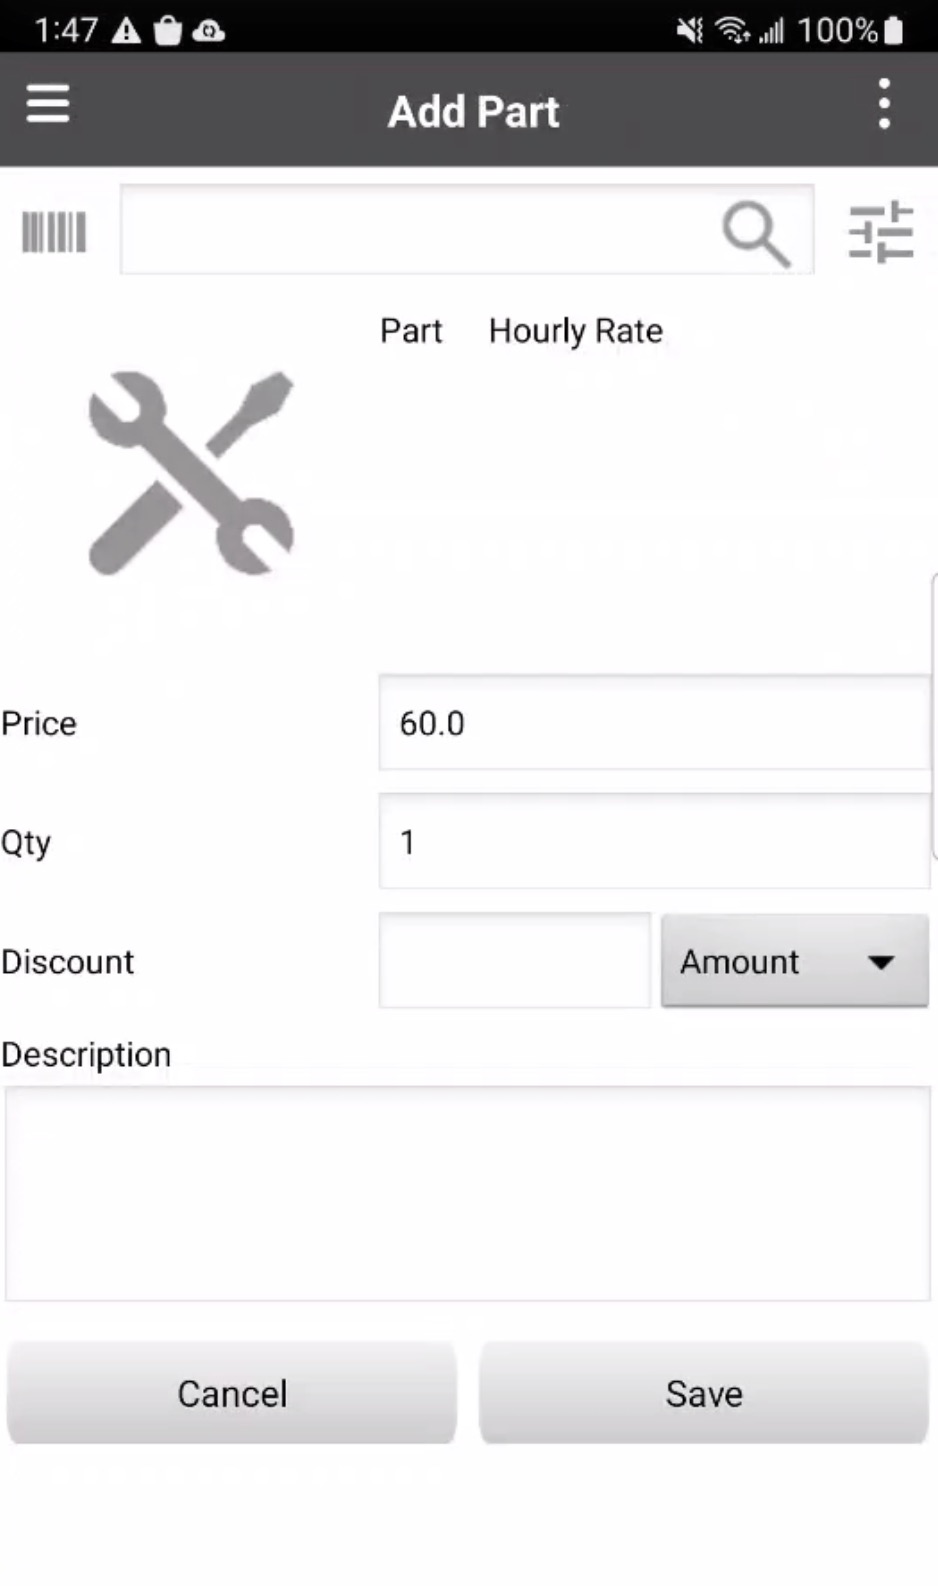Viewport: 938px width, 1586px height.
Task: Open the filter sliders settings icon
Action: (x=880, y=232)
